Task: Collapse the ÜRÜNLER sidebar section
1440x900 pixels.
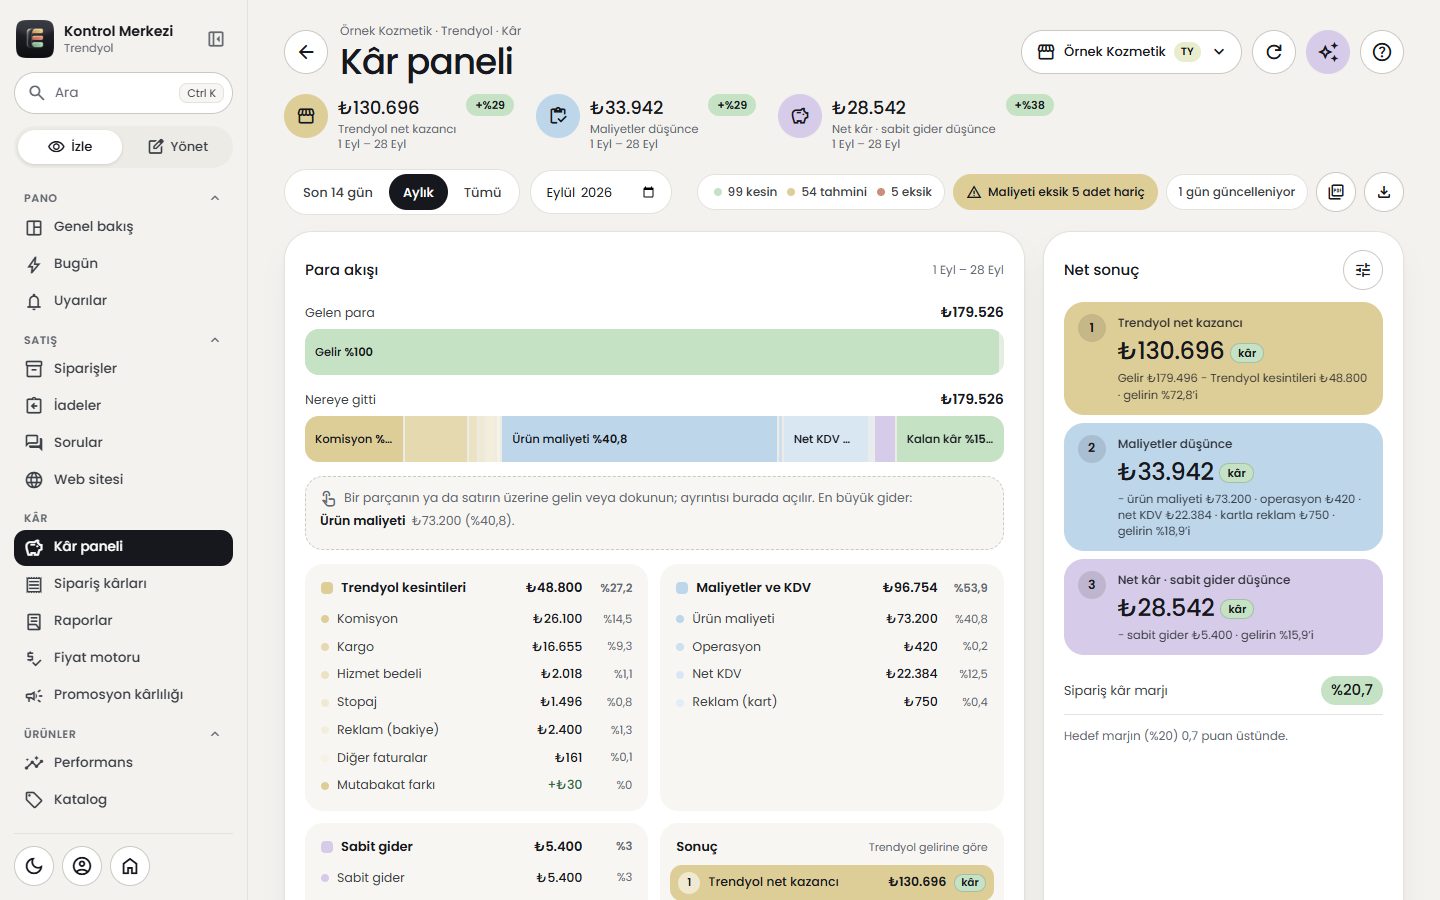Action: [x=215, y=734]
